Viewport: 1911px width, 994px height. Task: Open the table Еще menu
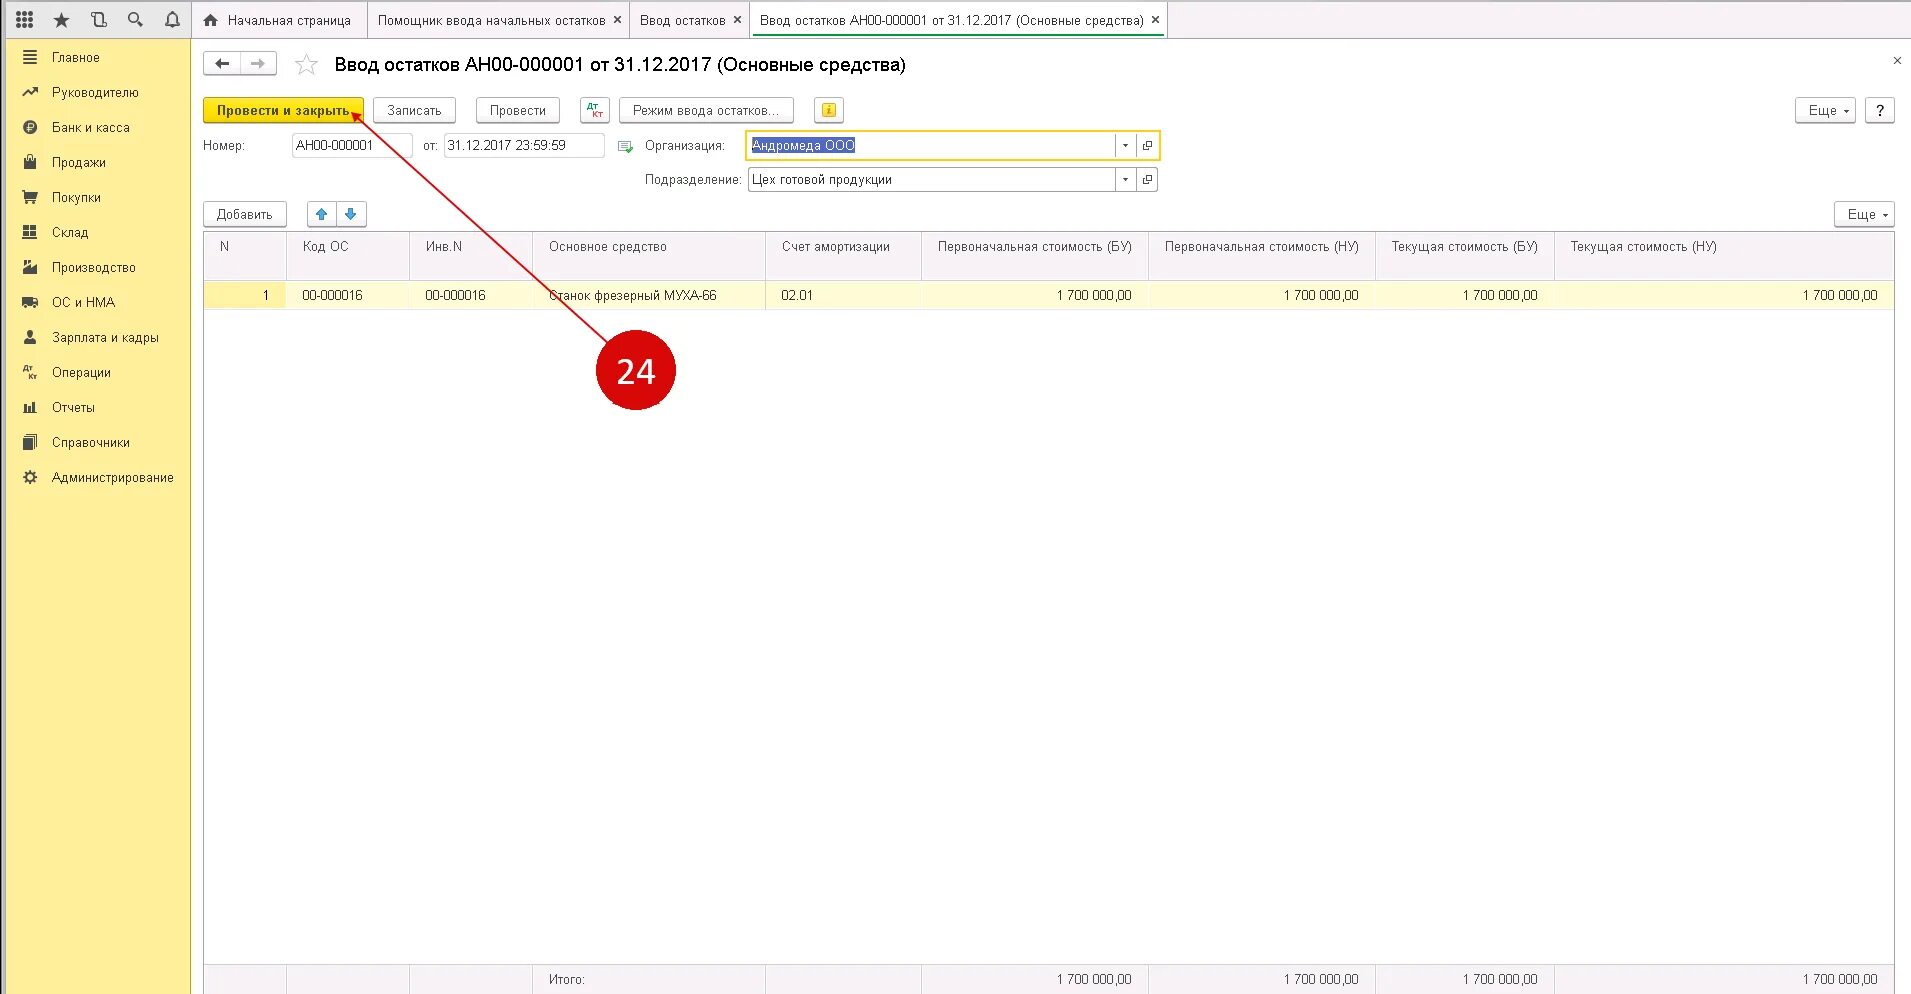pyautogui.click(x=1865, y=214)
